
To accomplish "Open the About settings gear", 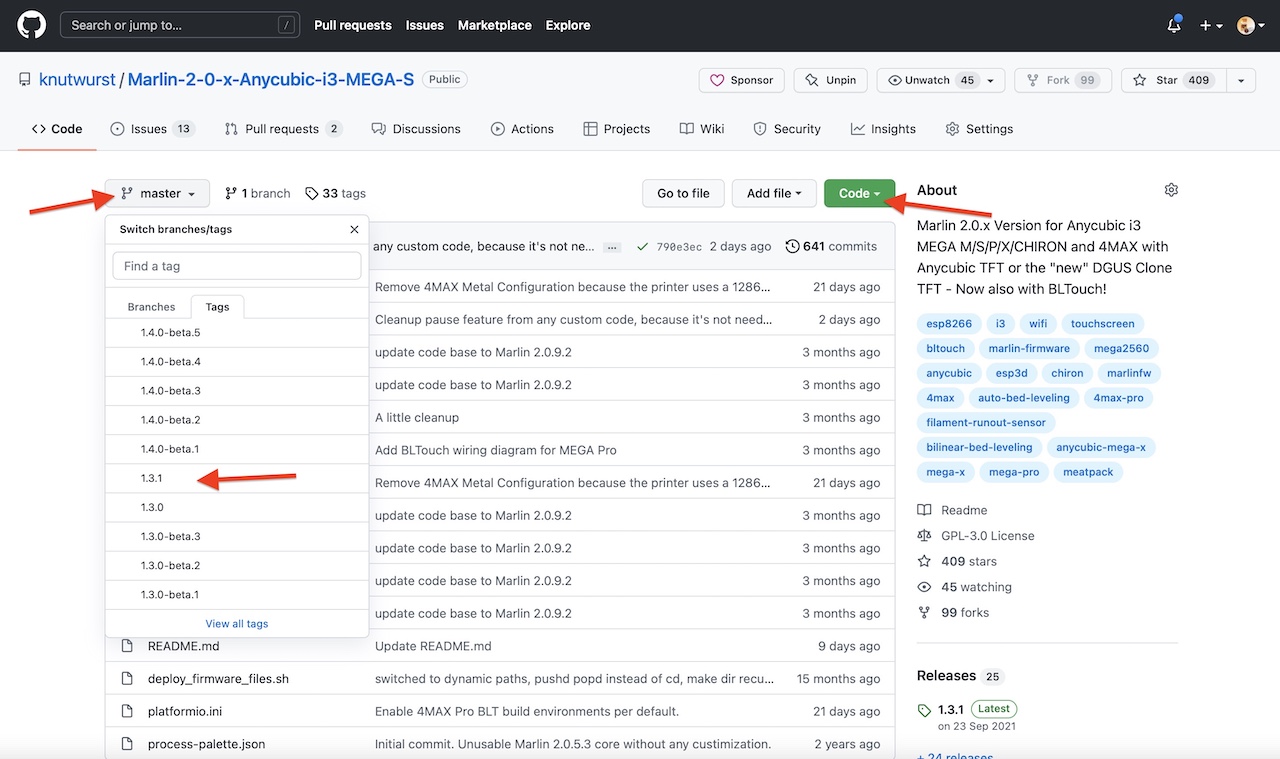I will tap(1171, 190).
